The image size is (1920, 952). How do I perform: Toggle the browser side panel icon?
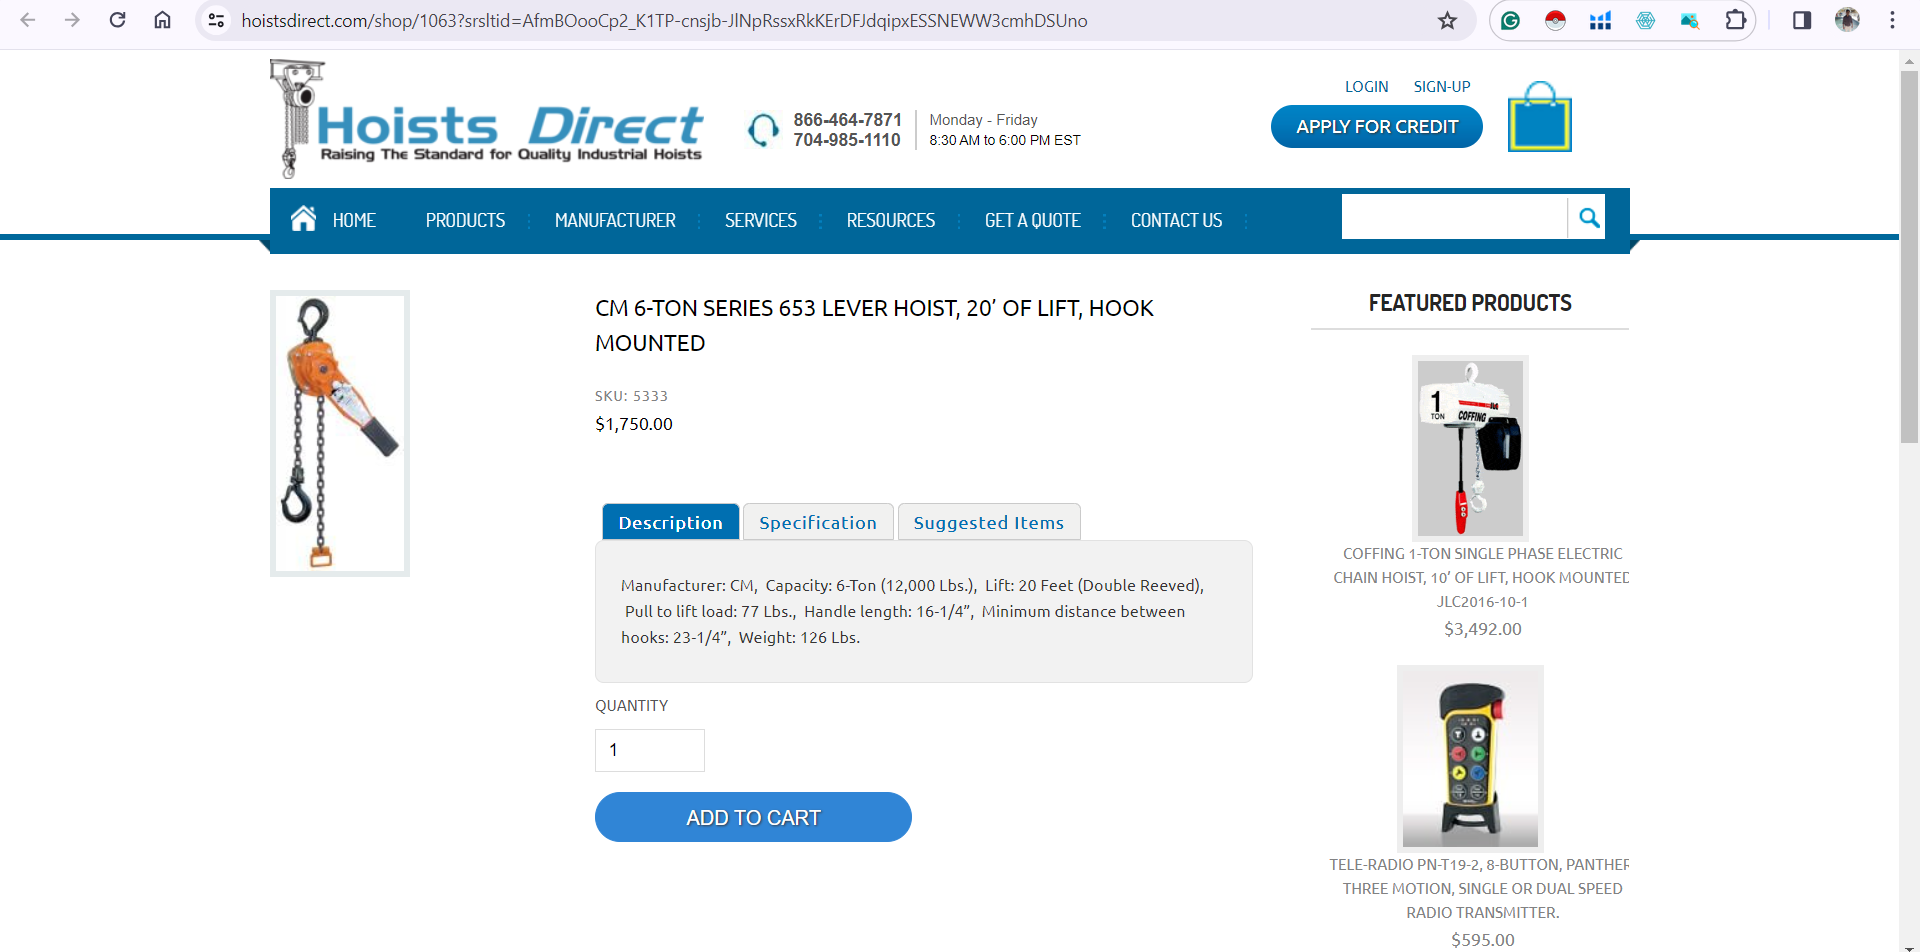(x=1802, y=20)
